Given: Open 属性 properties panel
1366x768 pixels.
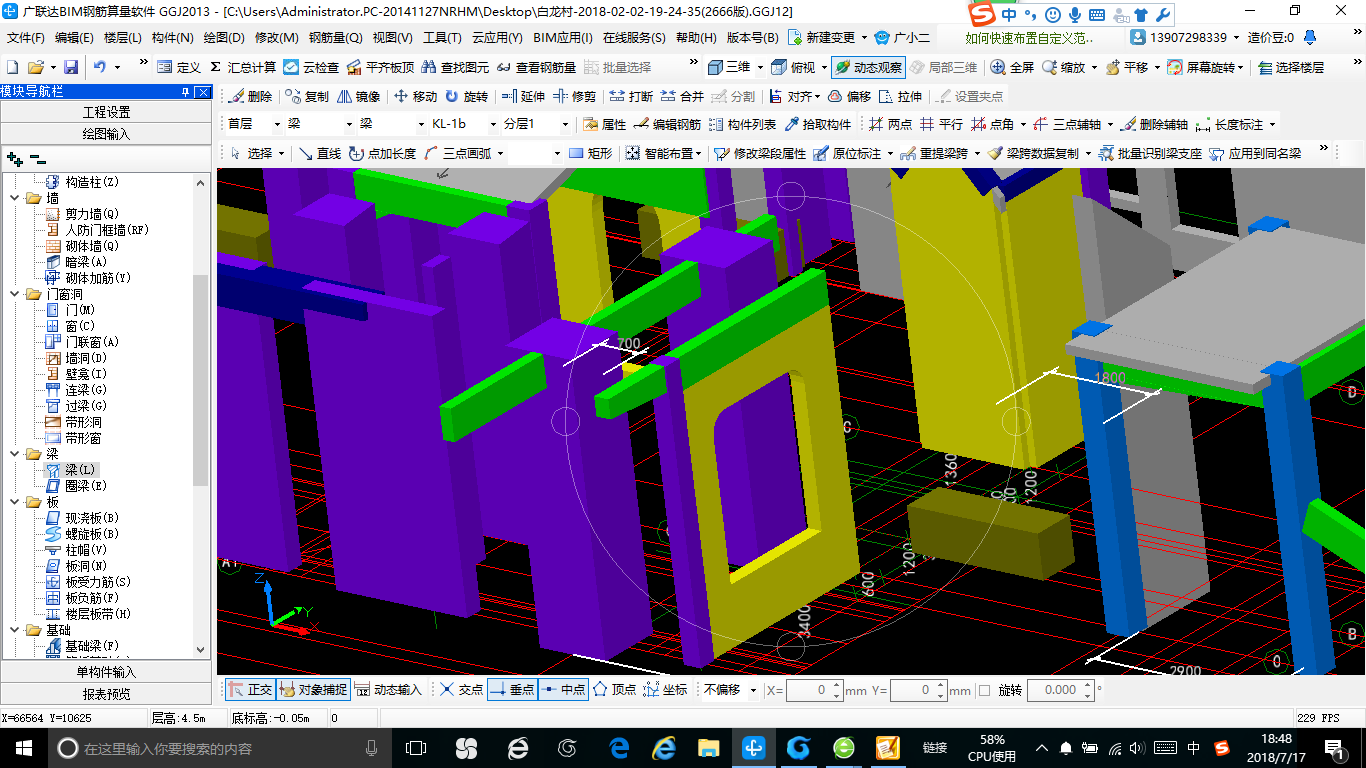Looking at the screenshot, I should (x=604, y=124).
